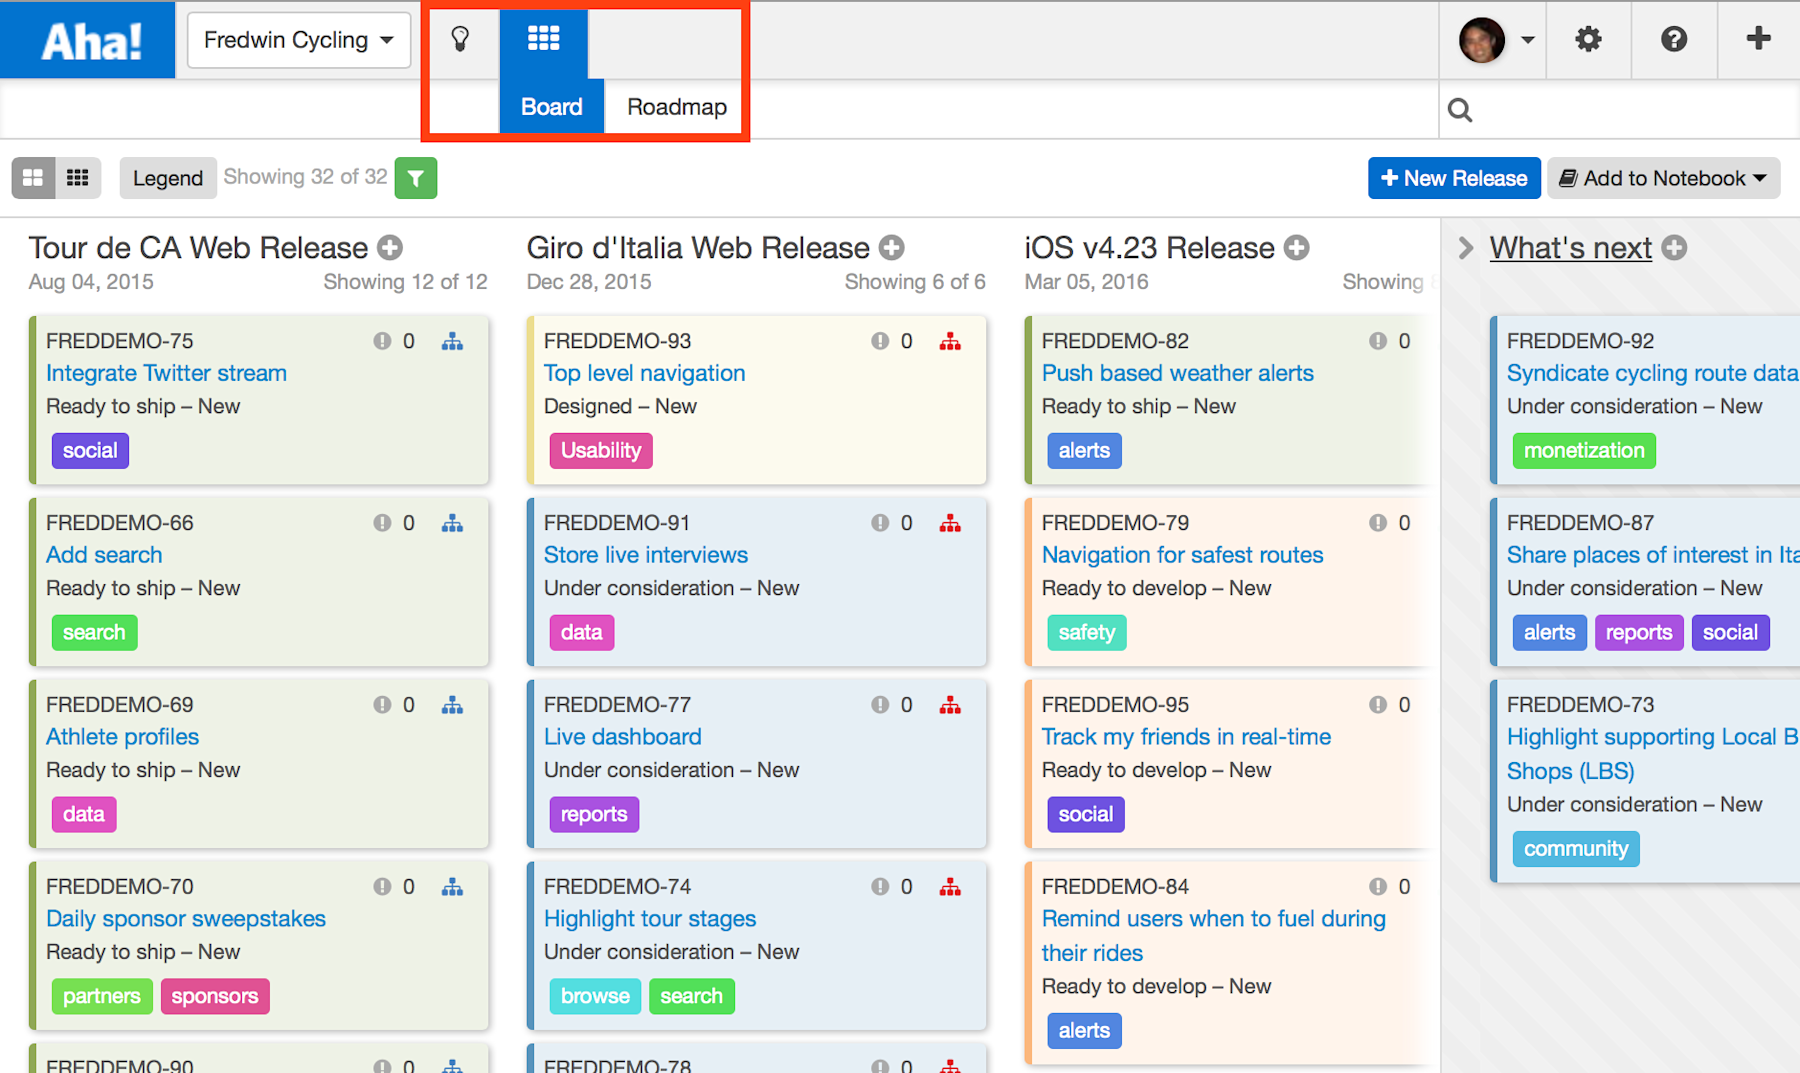Screen dimensions: 1800x1073
Task: Select the Features grid icon
Action: [x=544, y=39]
